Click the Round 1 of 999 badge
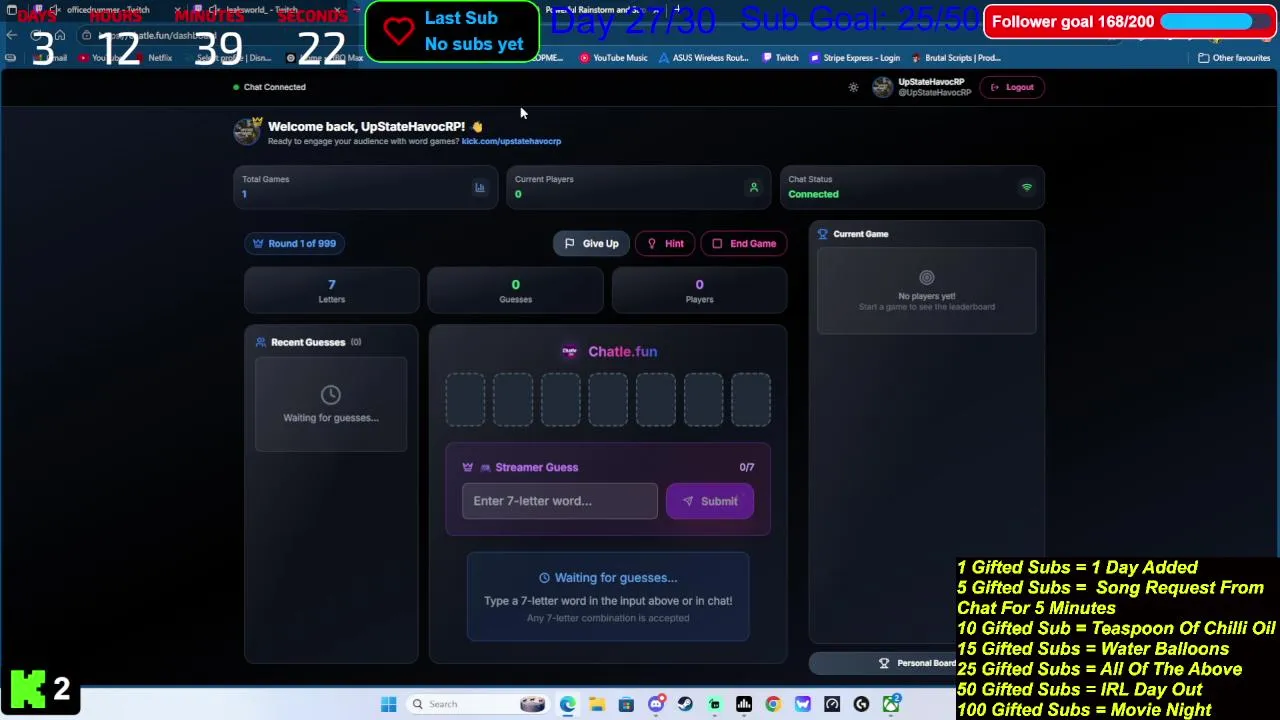Screen dimensions: 1280x720 tap(294, 243)
